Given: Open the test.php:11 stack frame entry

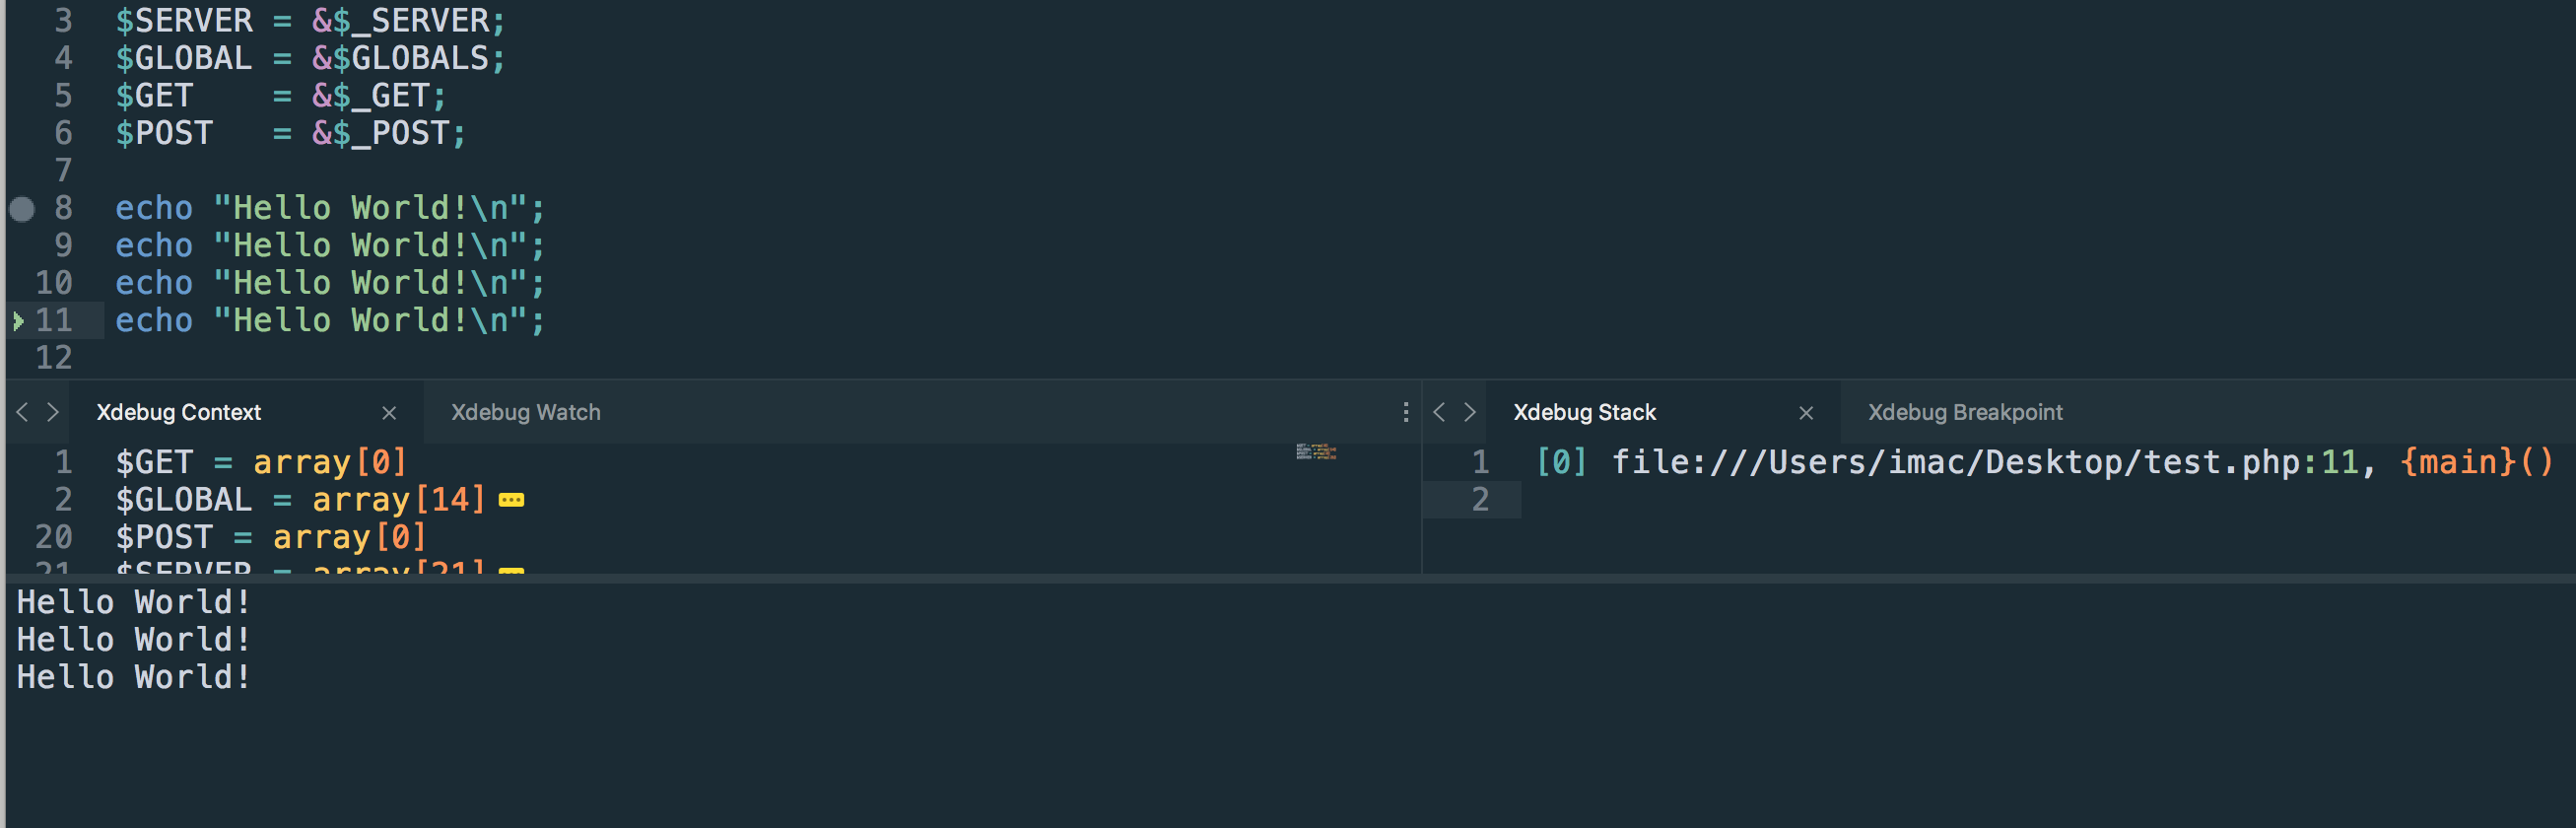Looking at the screenshot, I should tap(2043, 462).
